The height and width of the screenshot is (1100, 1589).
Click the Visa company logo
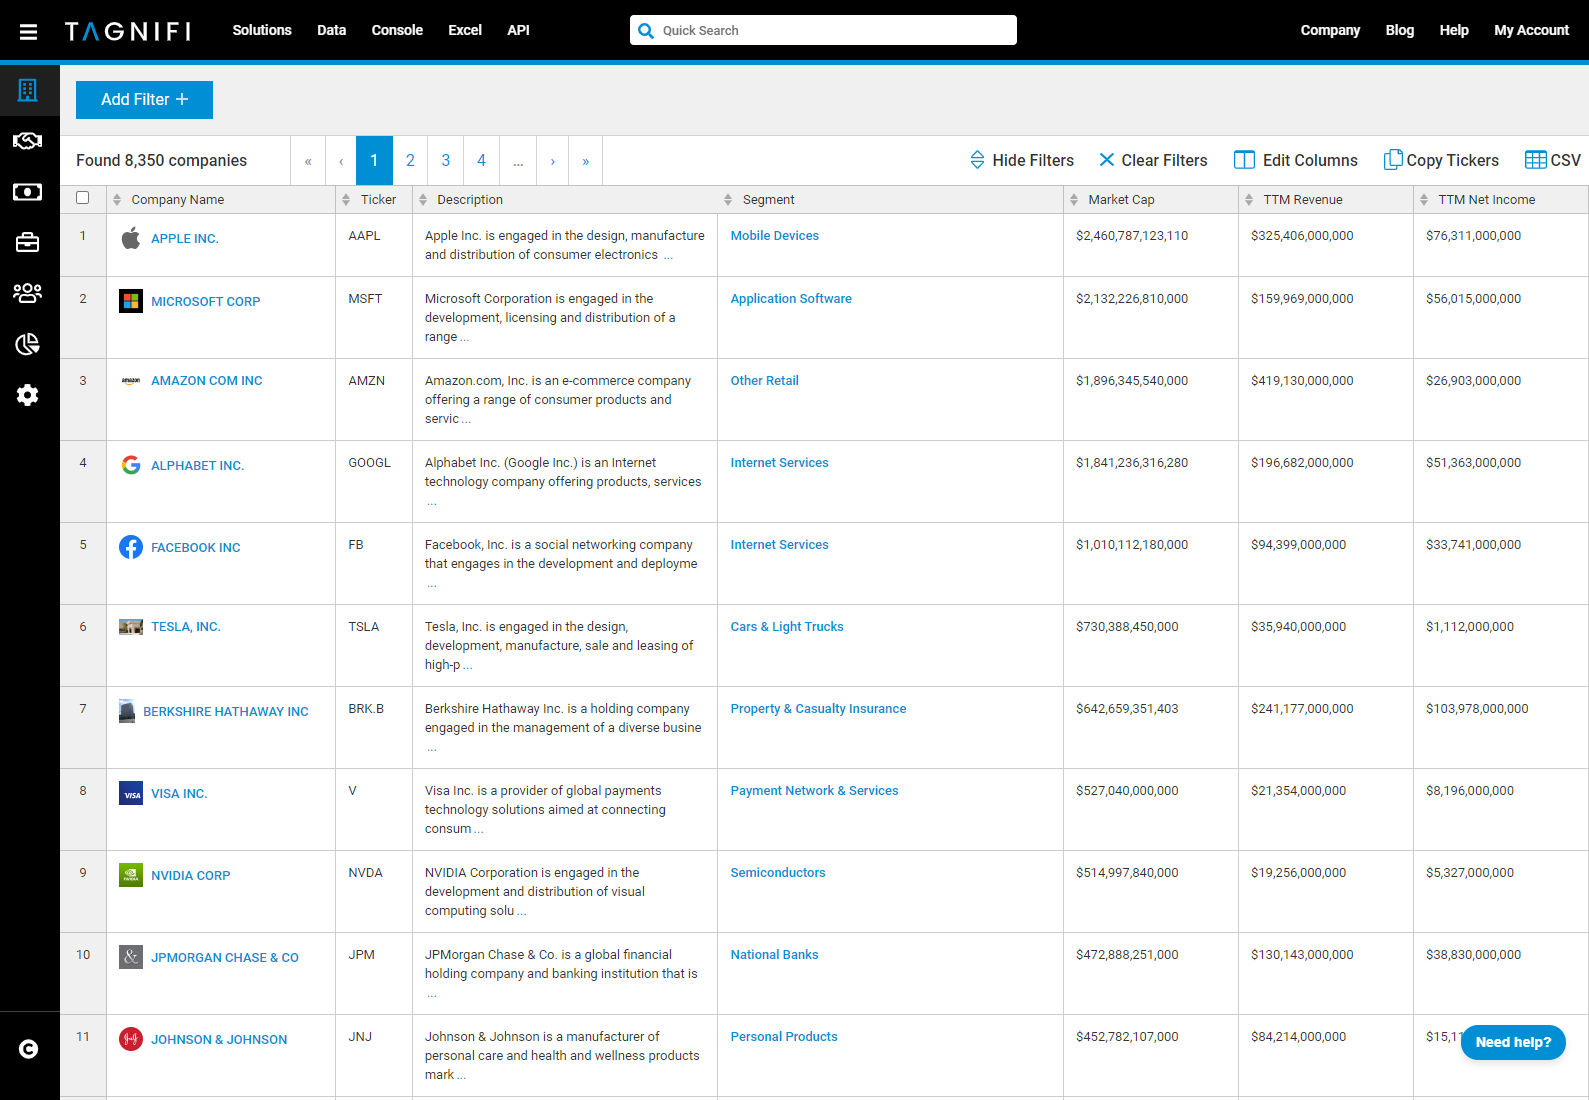coord(131,793)
